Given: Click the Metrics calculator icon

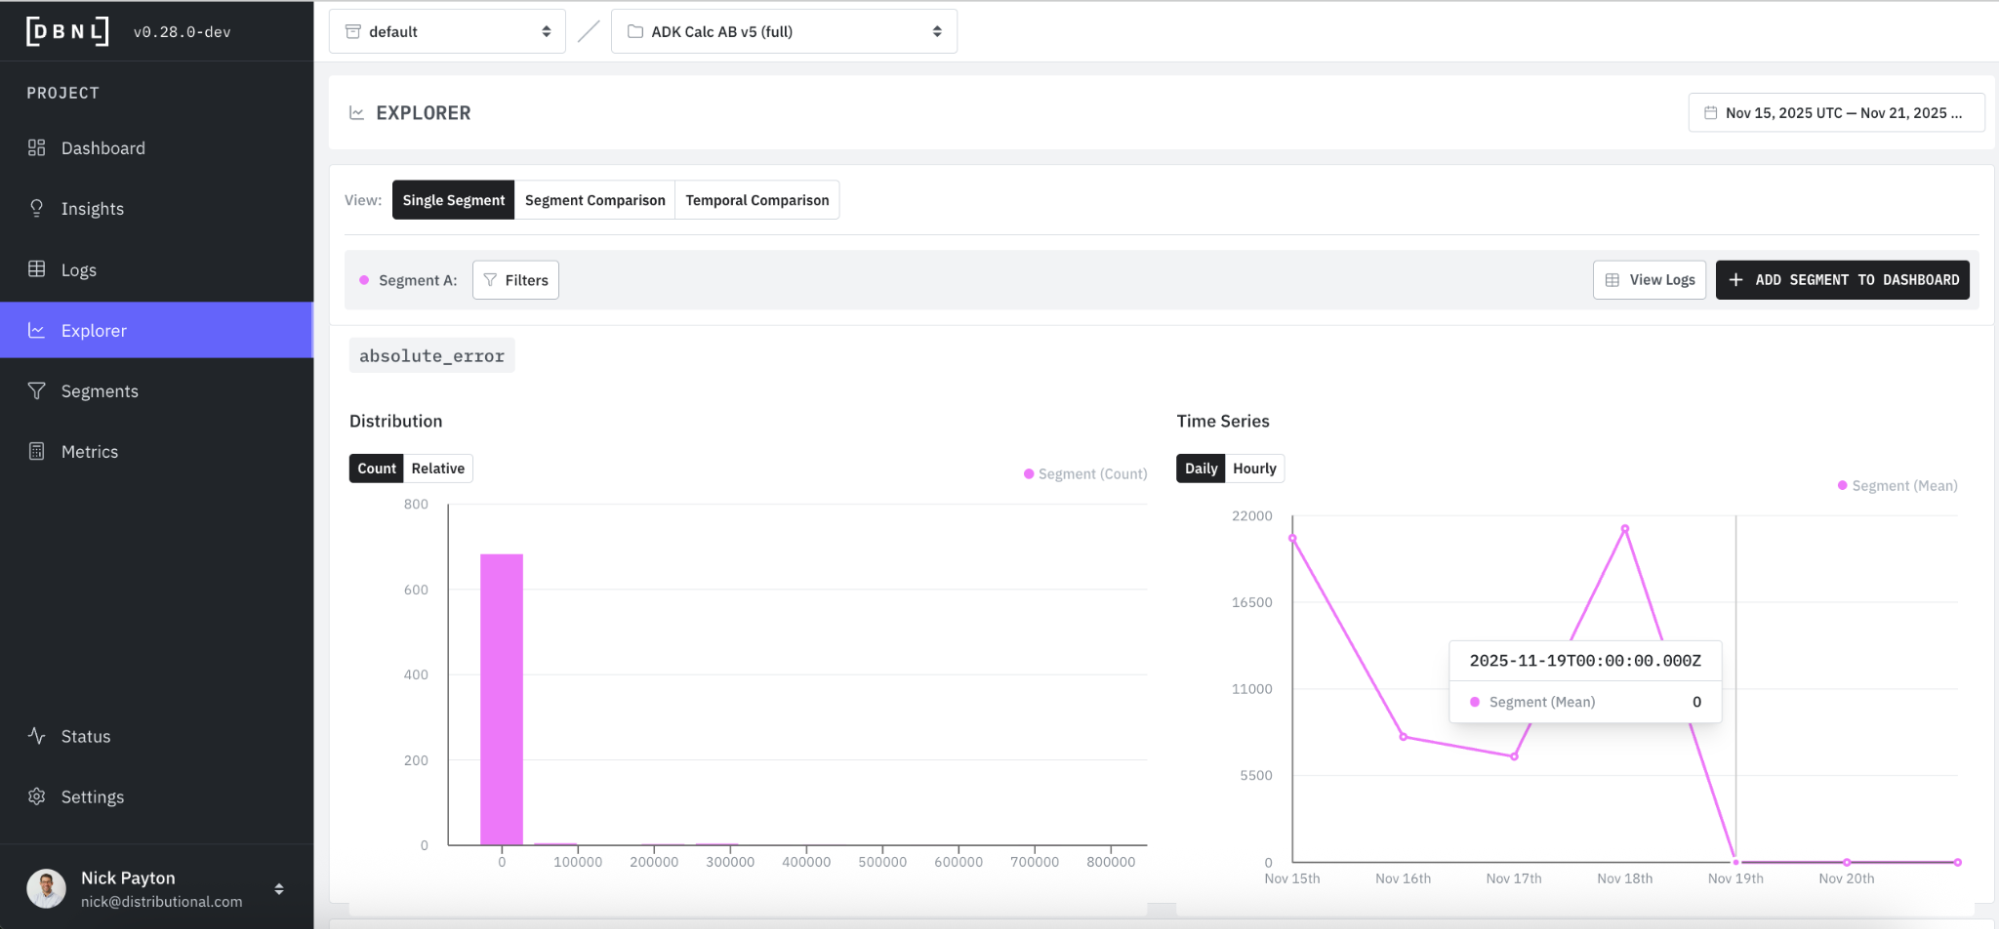Looking at the screenshot, I should coord(37,451).
